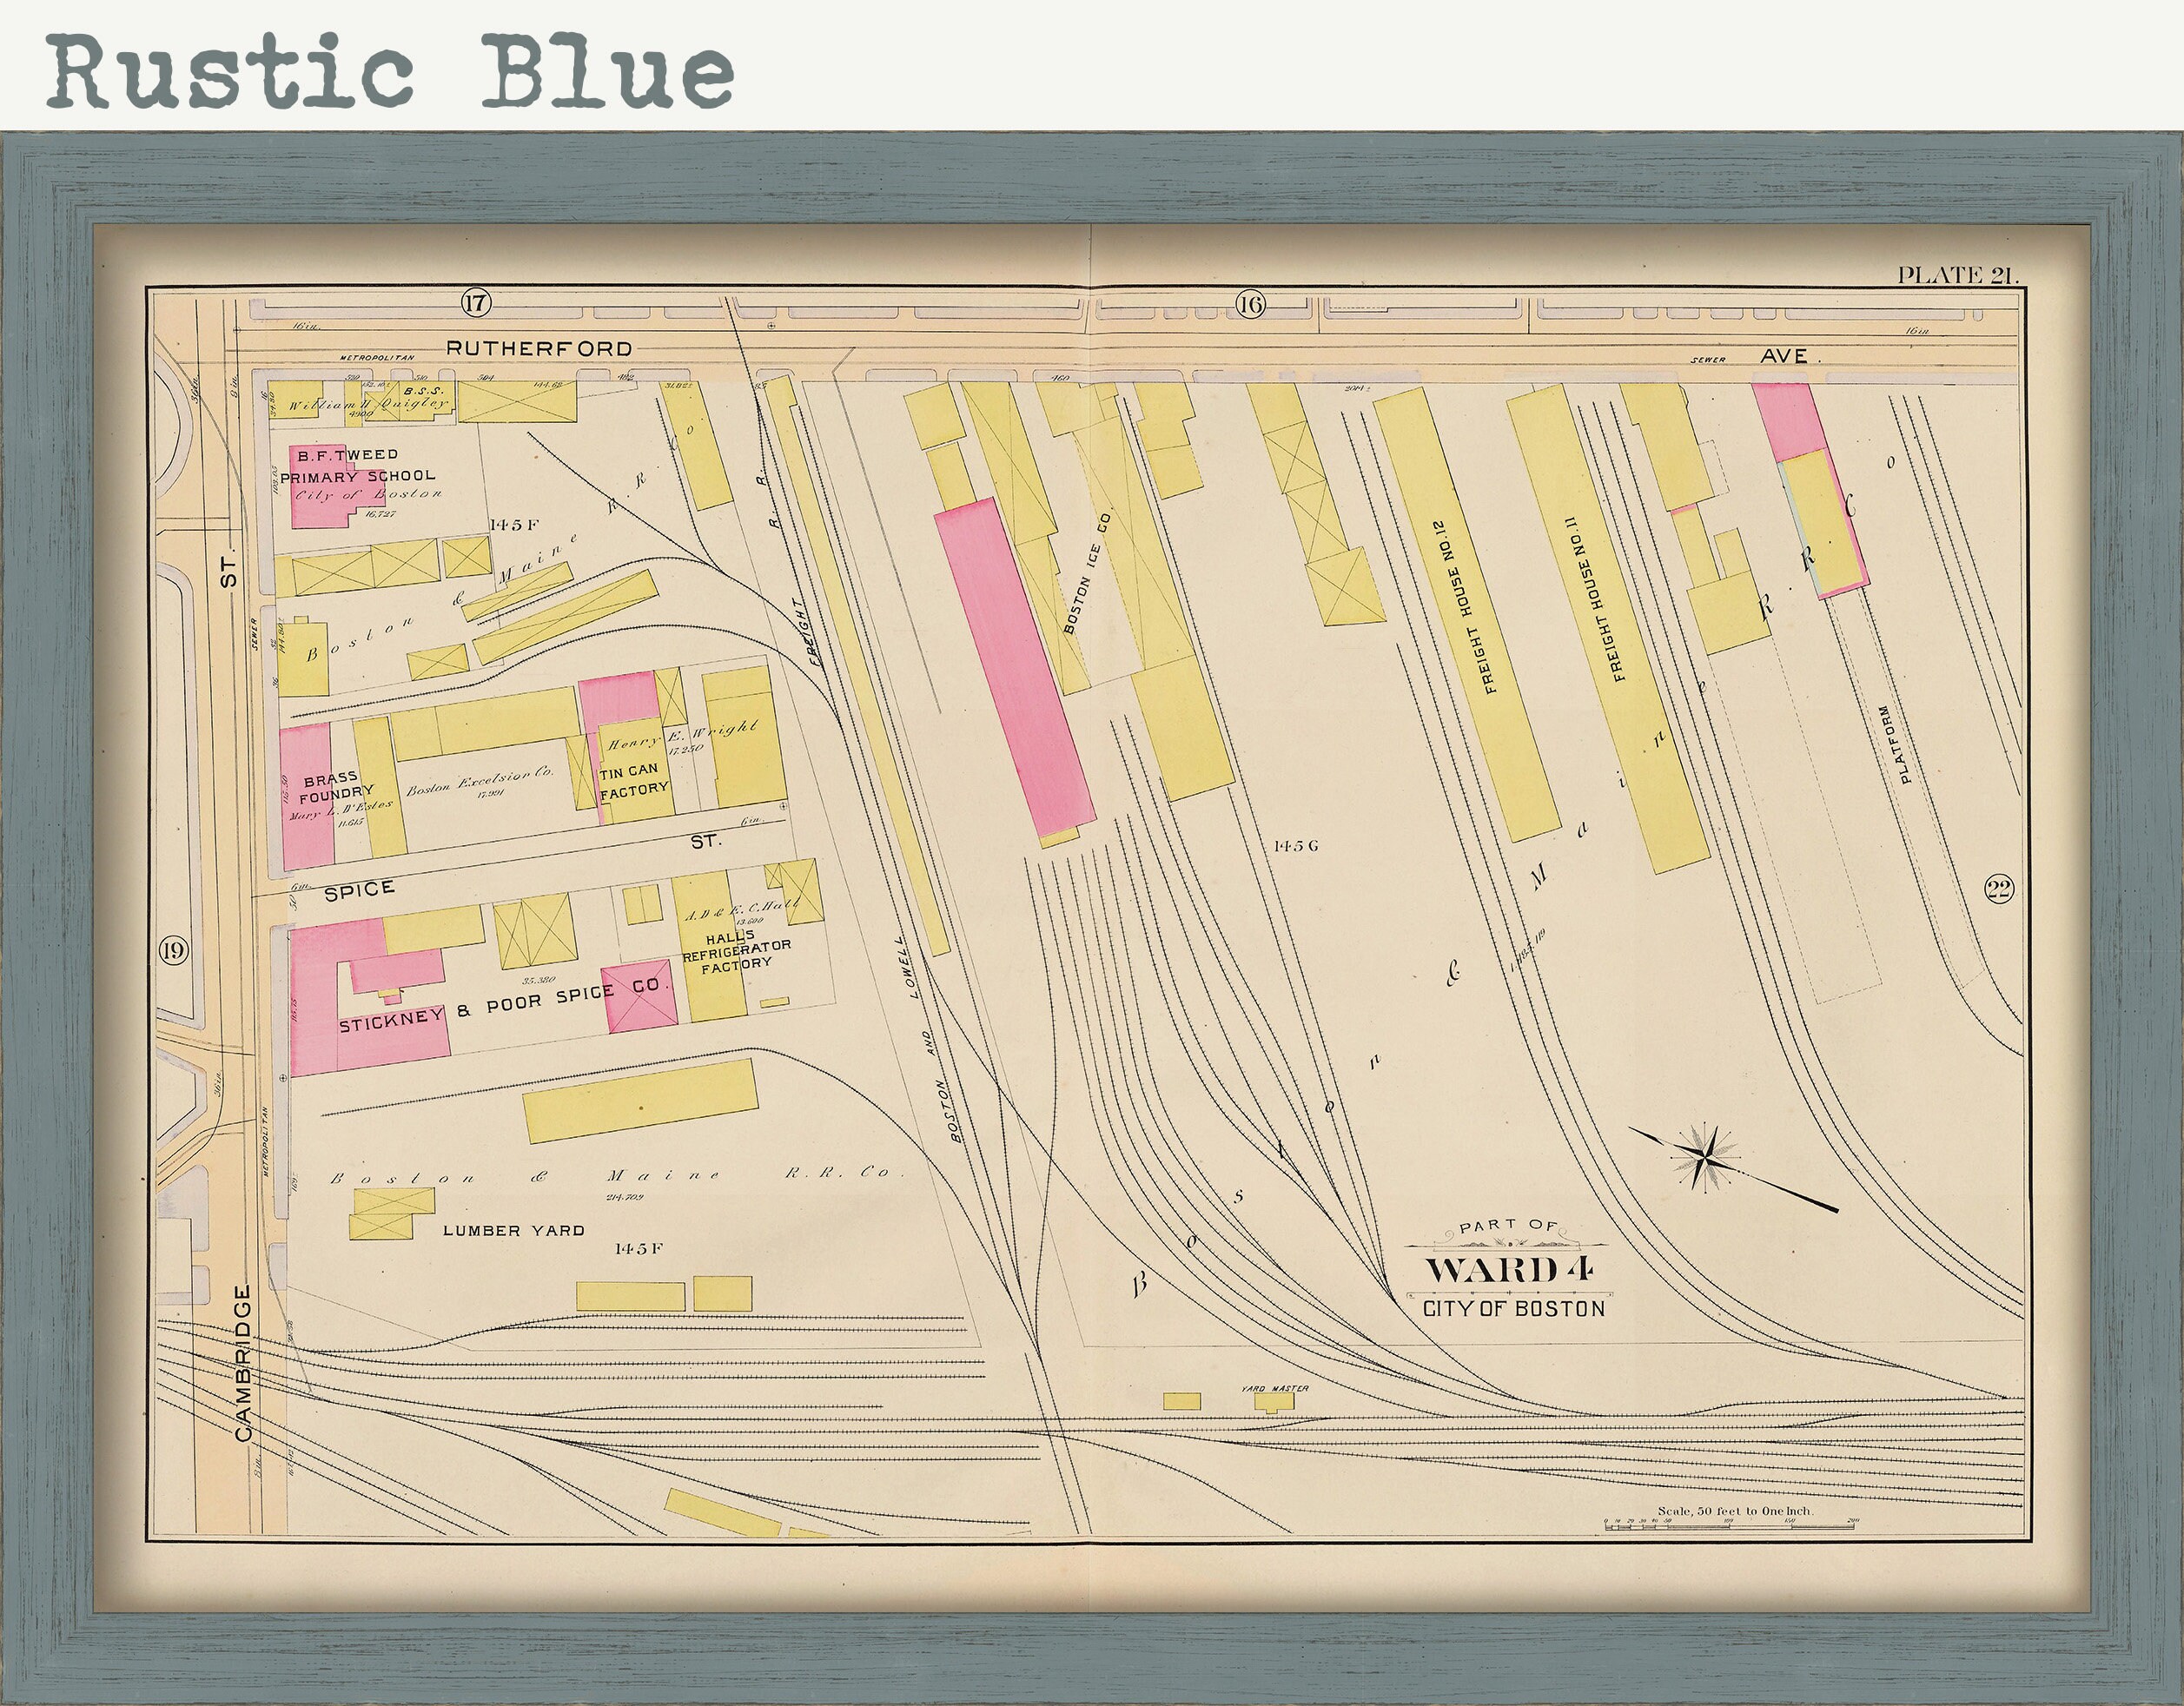Click the circled plate number 16

point(1250,304)
